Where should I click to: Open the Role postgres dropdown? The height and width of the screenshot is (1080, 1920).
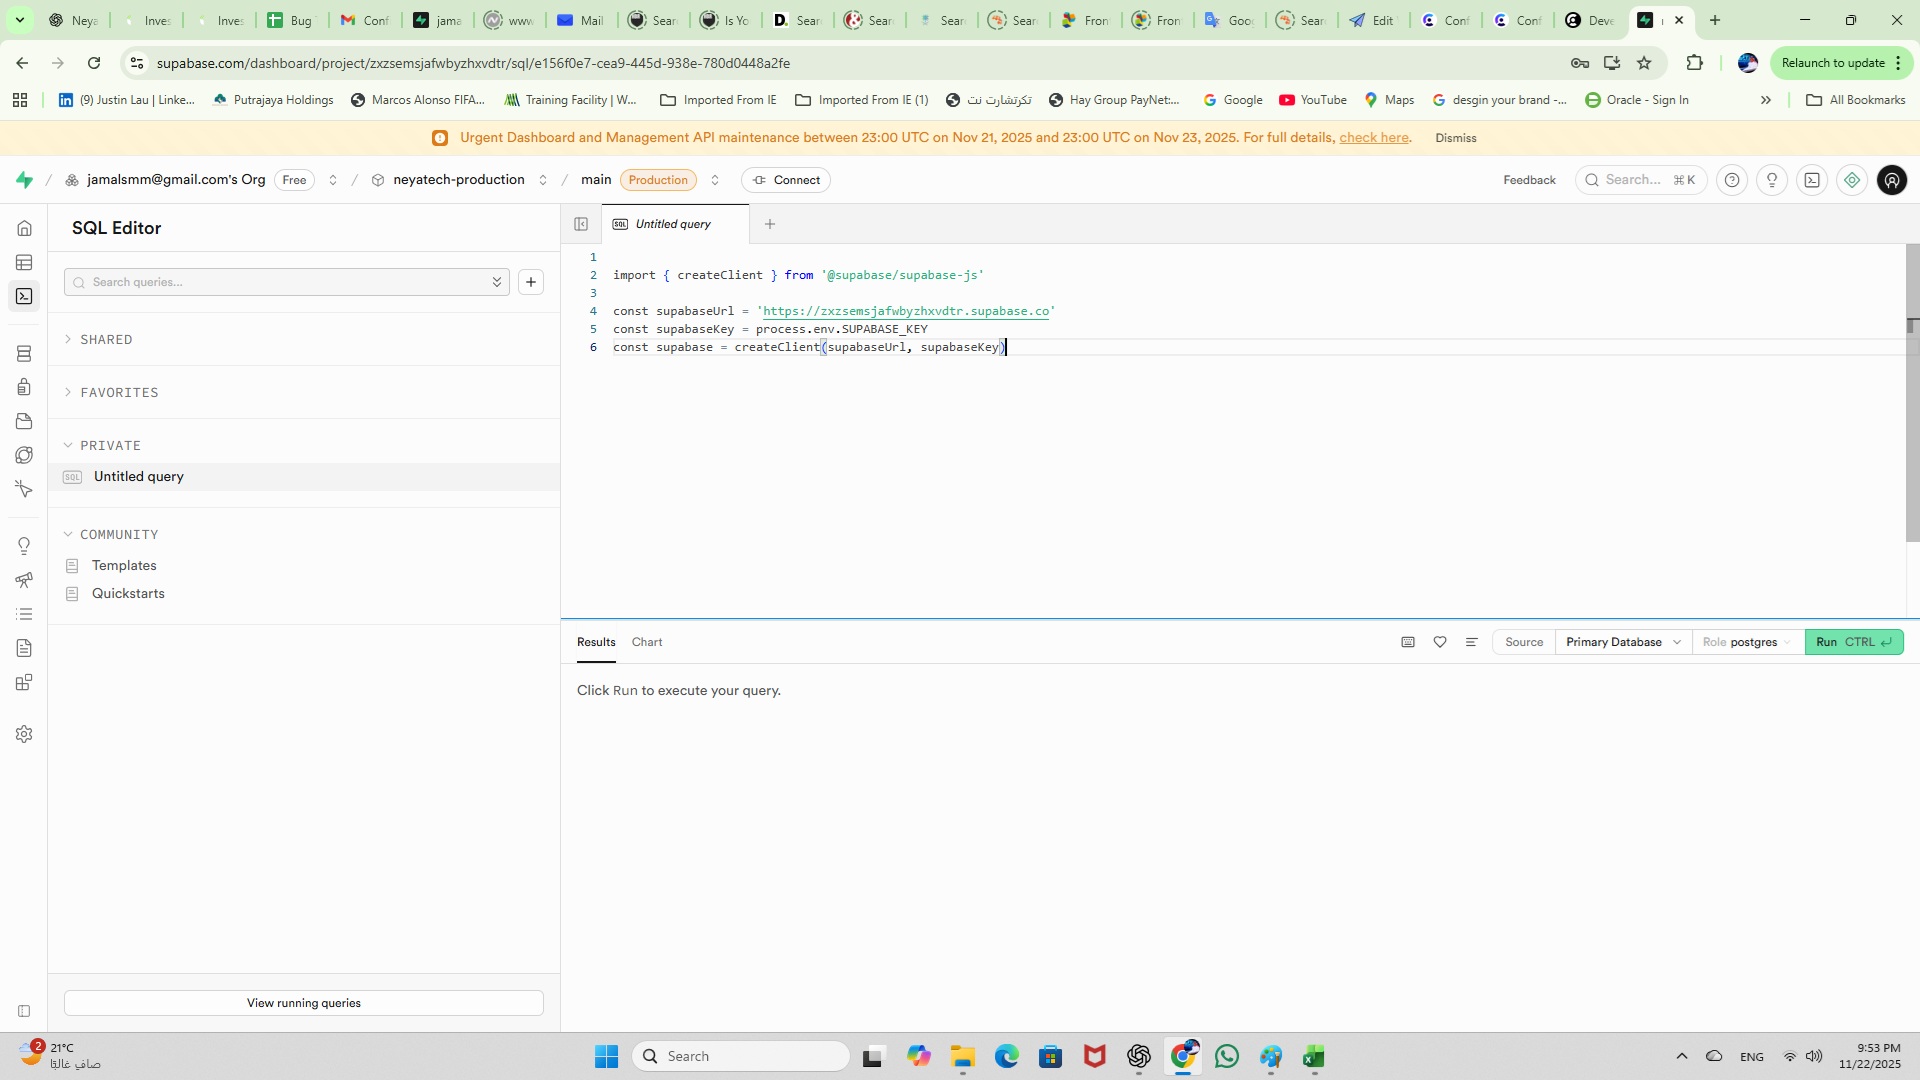[x=1747, y=642]
